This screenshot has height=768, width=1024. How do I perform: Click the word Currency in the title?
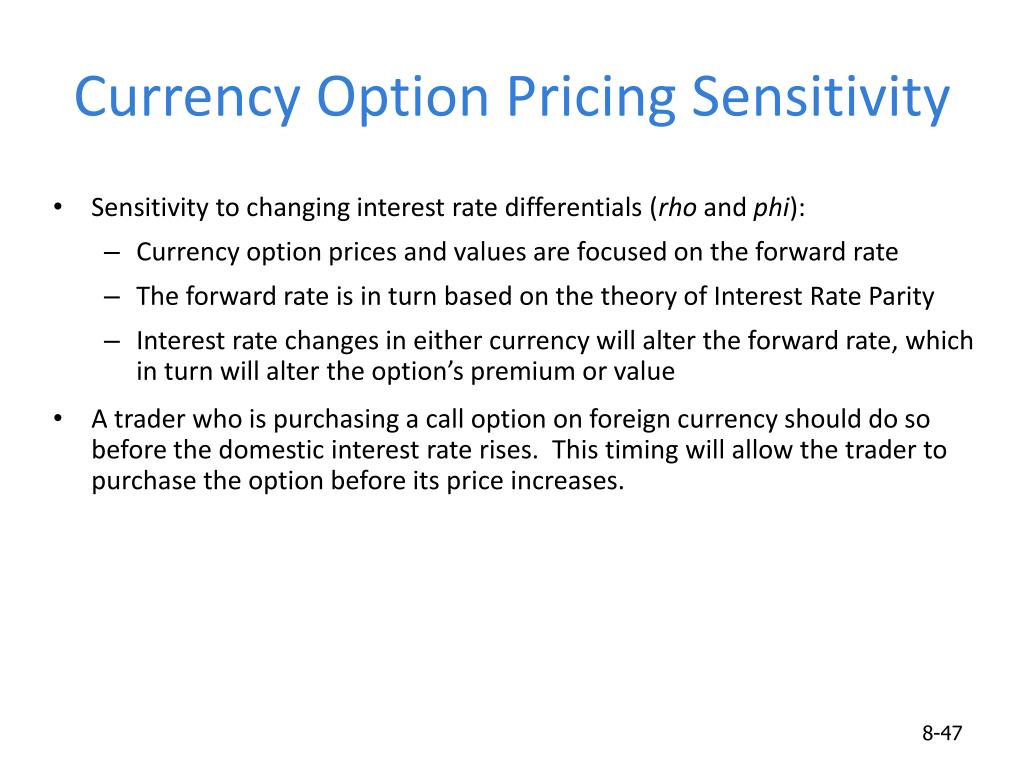[187, 98]
